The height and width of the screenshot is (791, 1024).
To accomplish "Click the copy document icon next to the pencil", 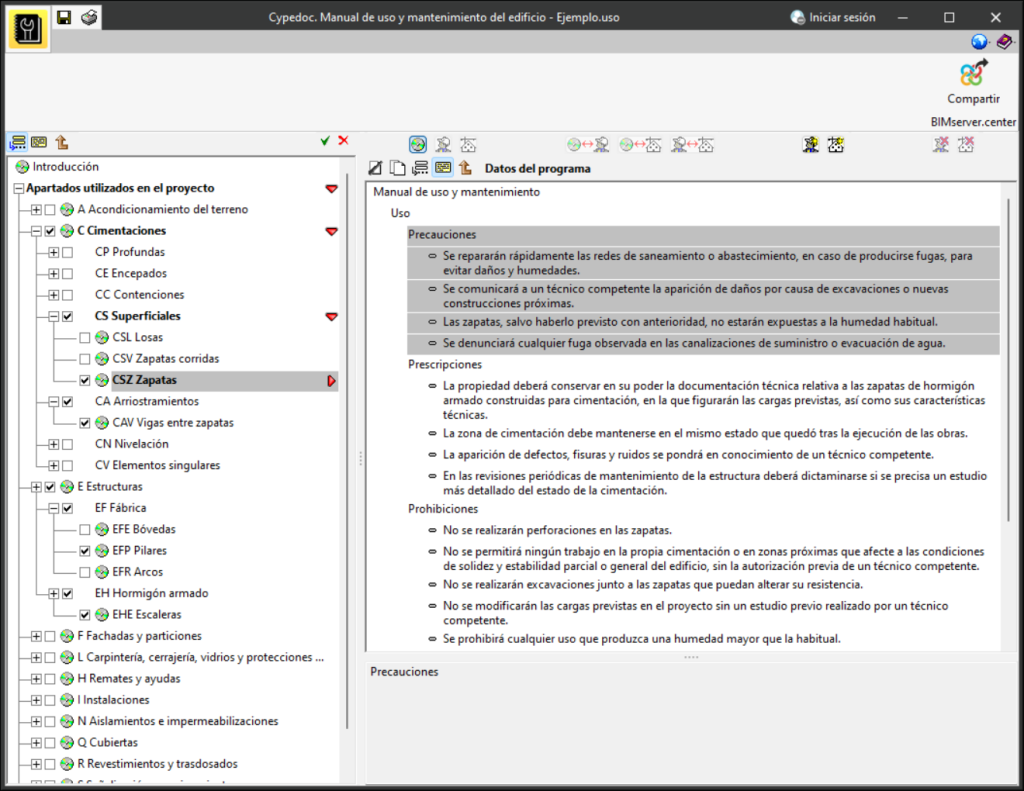I will coord(397,167).
